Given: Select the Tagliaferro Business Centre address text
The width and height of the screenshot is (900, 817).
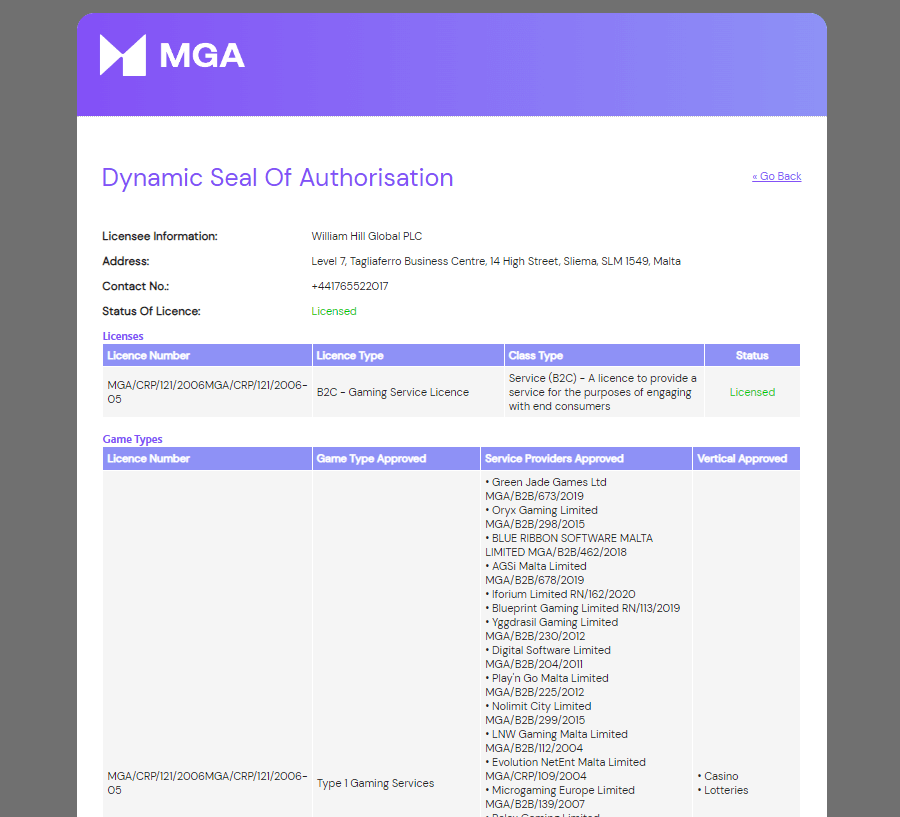Looking at the screenshot, I should point(496,261).
